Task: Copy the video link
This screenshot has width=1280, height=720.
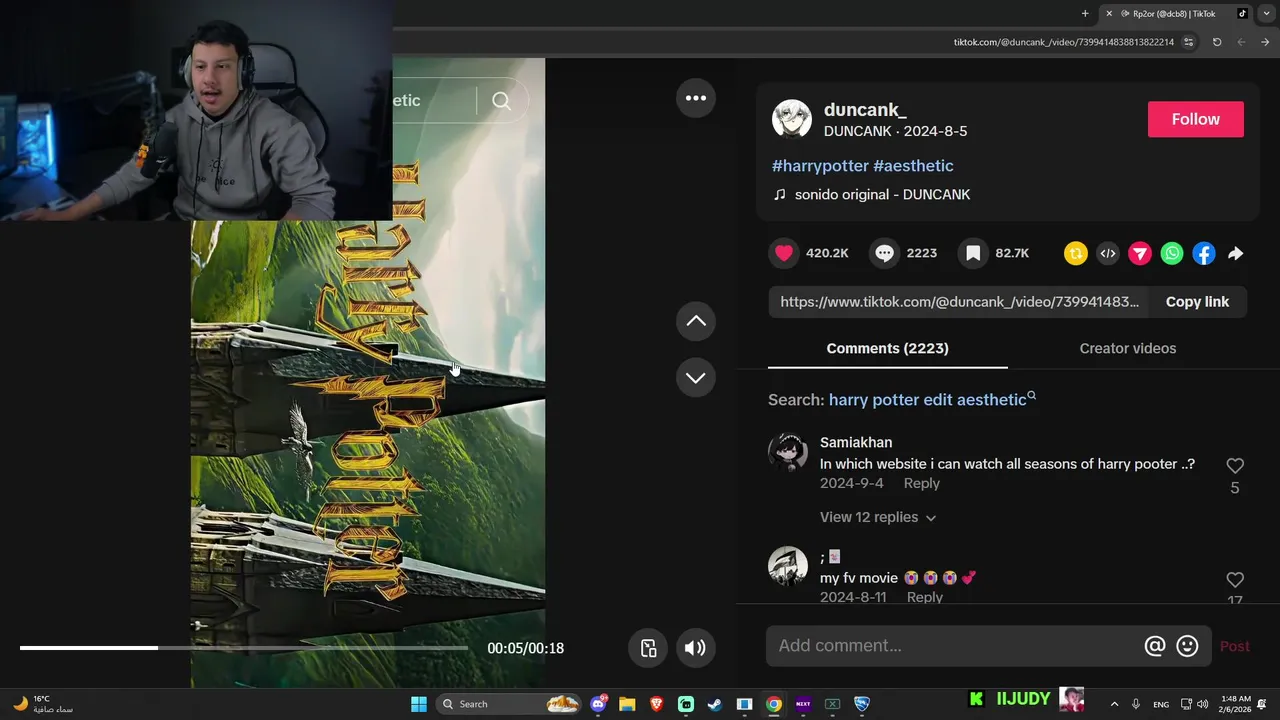Action: [1197, 302]
